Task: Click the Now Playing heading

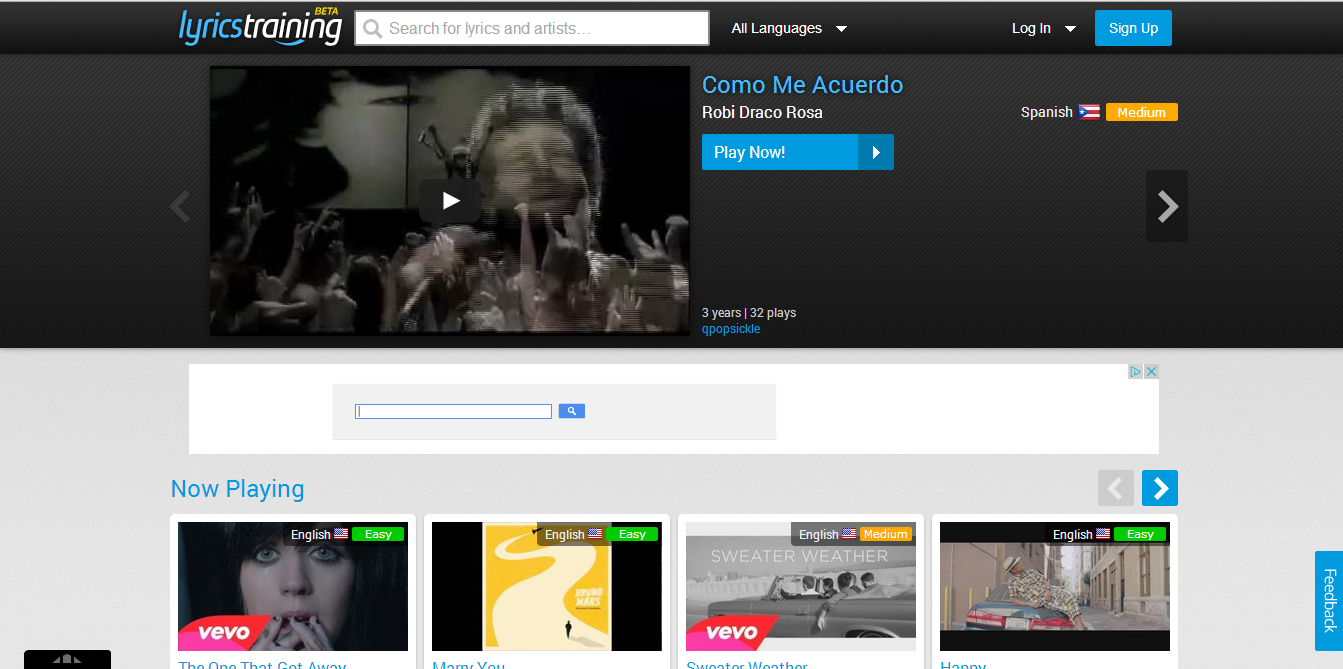Action: click(x=237, y=488)
